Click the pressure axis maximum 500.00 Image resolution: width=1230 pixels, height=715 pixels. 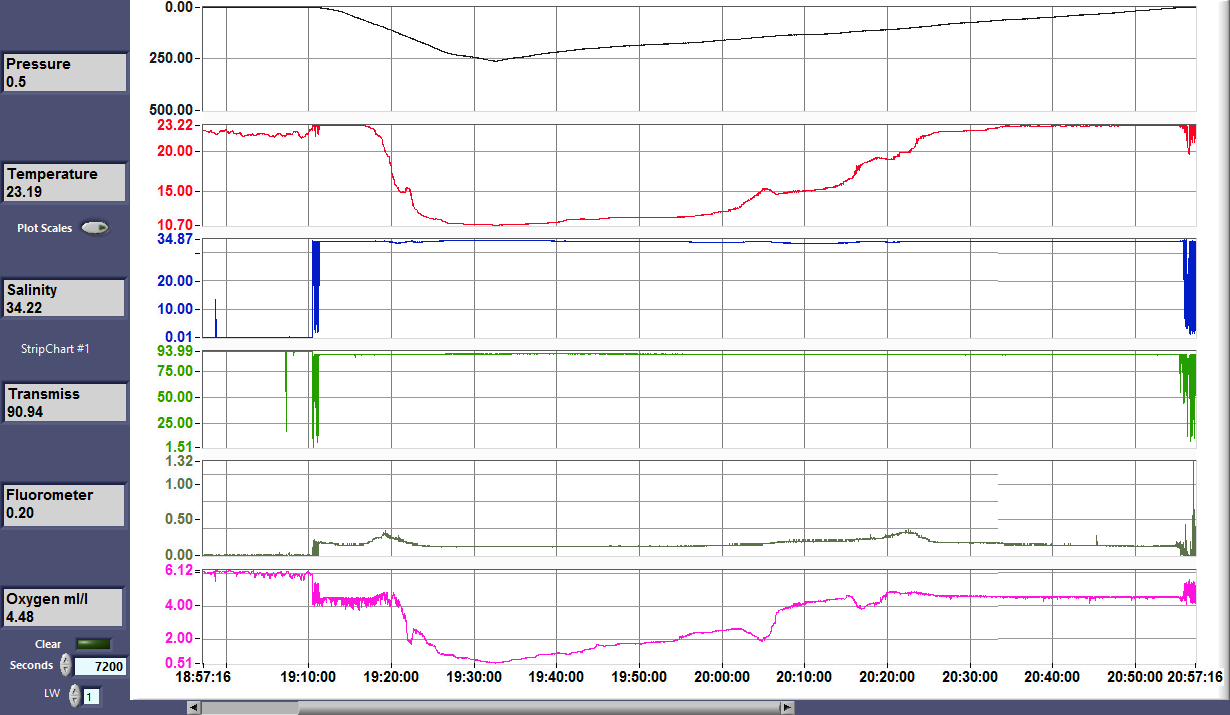[x=169, y=109]
